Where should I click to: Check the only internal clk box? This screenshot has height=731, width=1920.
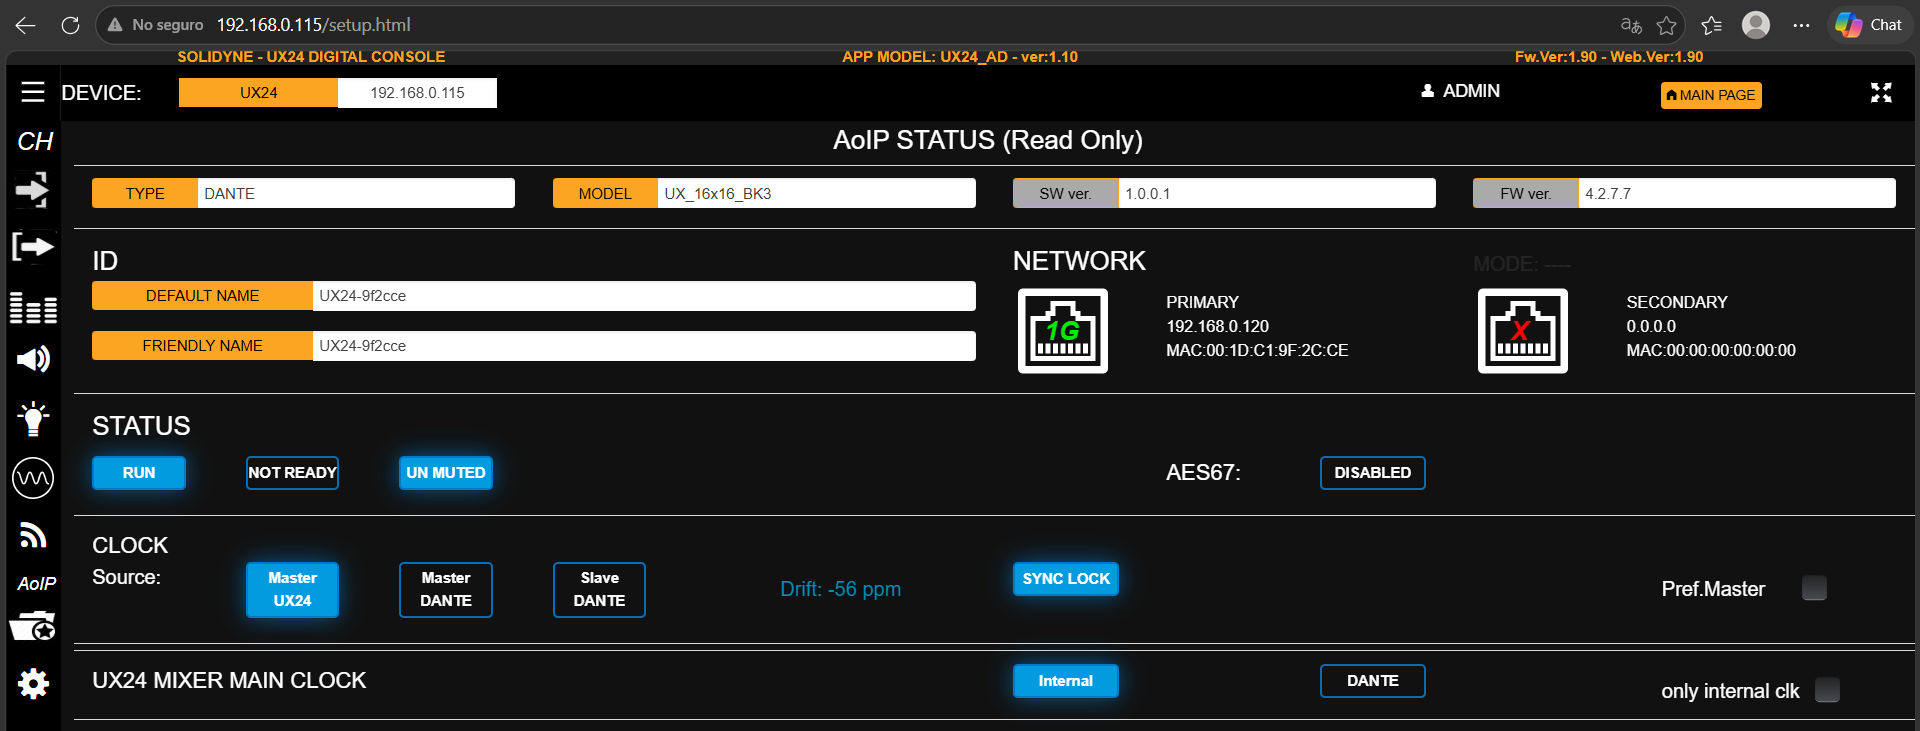tap(1827, 690)
